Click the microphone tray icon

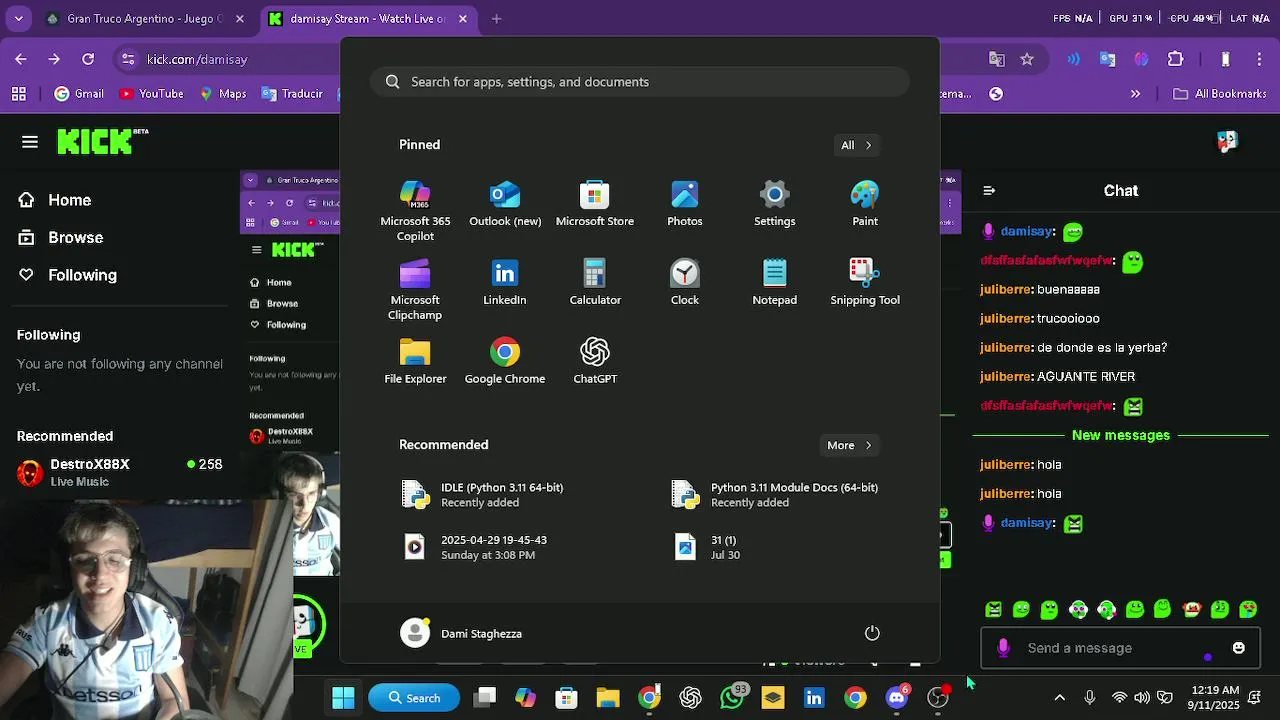tap(1090, 698)
